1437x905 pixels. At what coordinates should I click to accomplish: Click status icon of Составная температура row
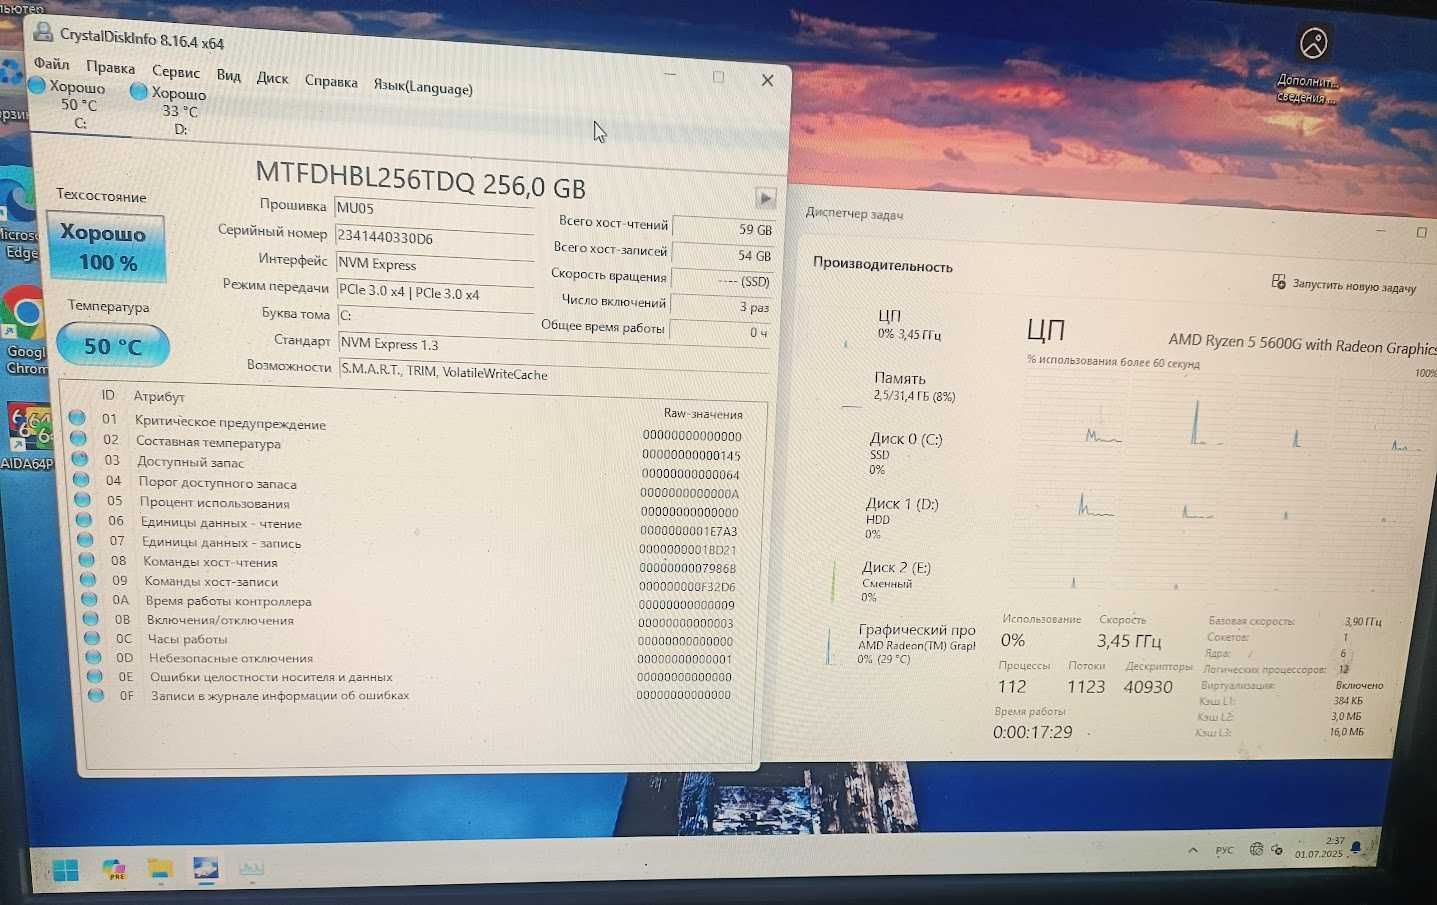coord(78,438)
